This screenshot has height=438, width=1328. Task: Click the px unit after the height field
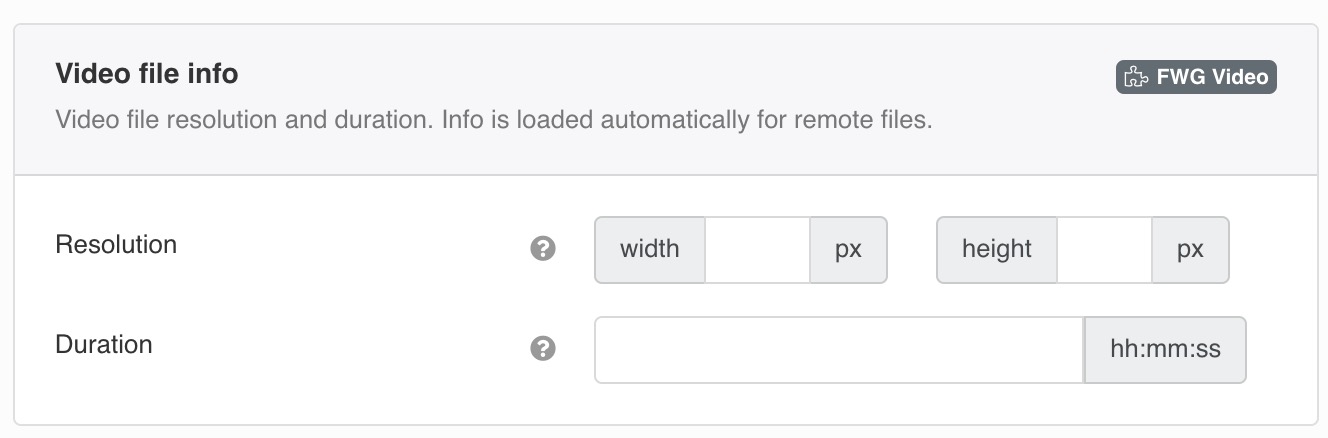tap(1190, 250)
